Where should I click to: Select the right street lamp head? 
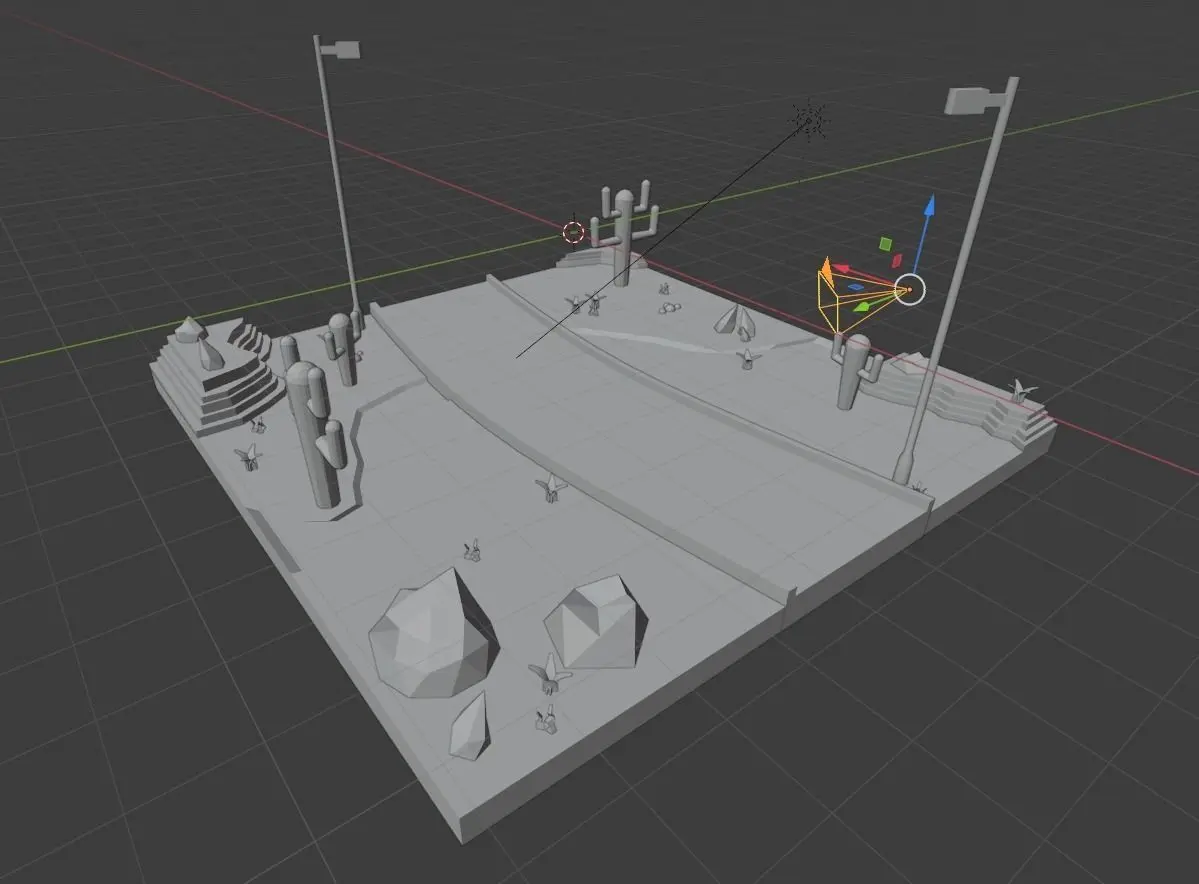click(x=968, y=100)
